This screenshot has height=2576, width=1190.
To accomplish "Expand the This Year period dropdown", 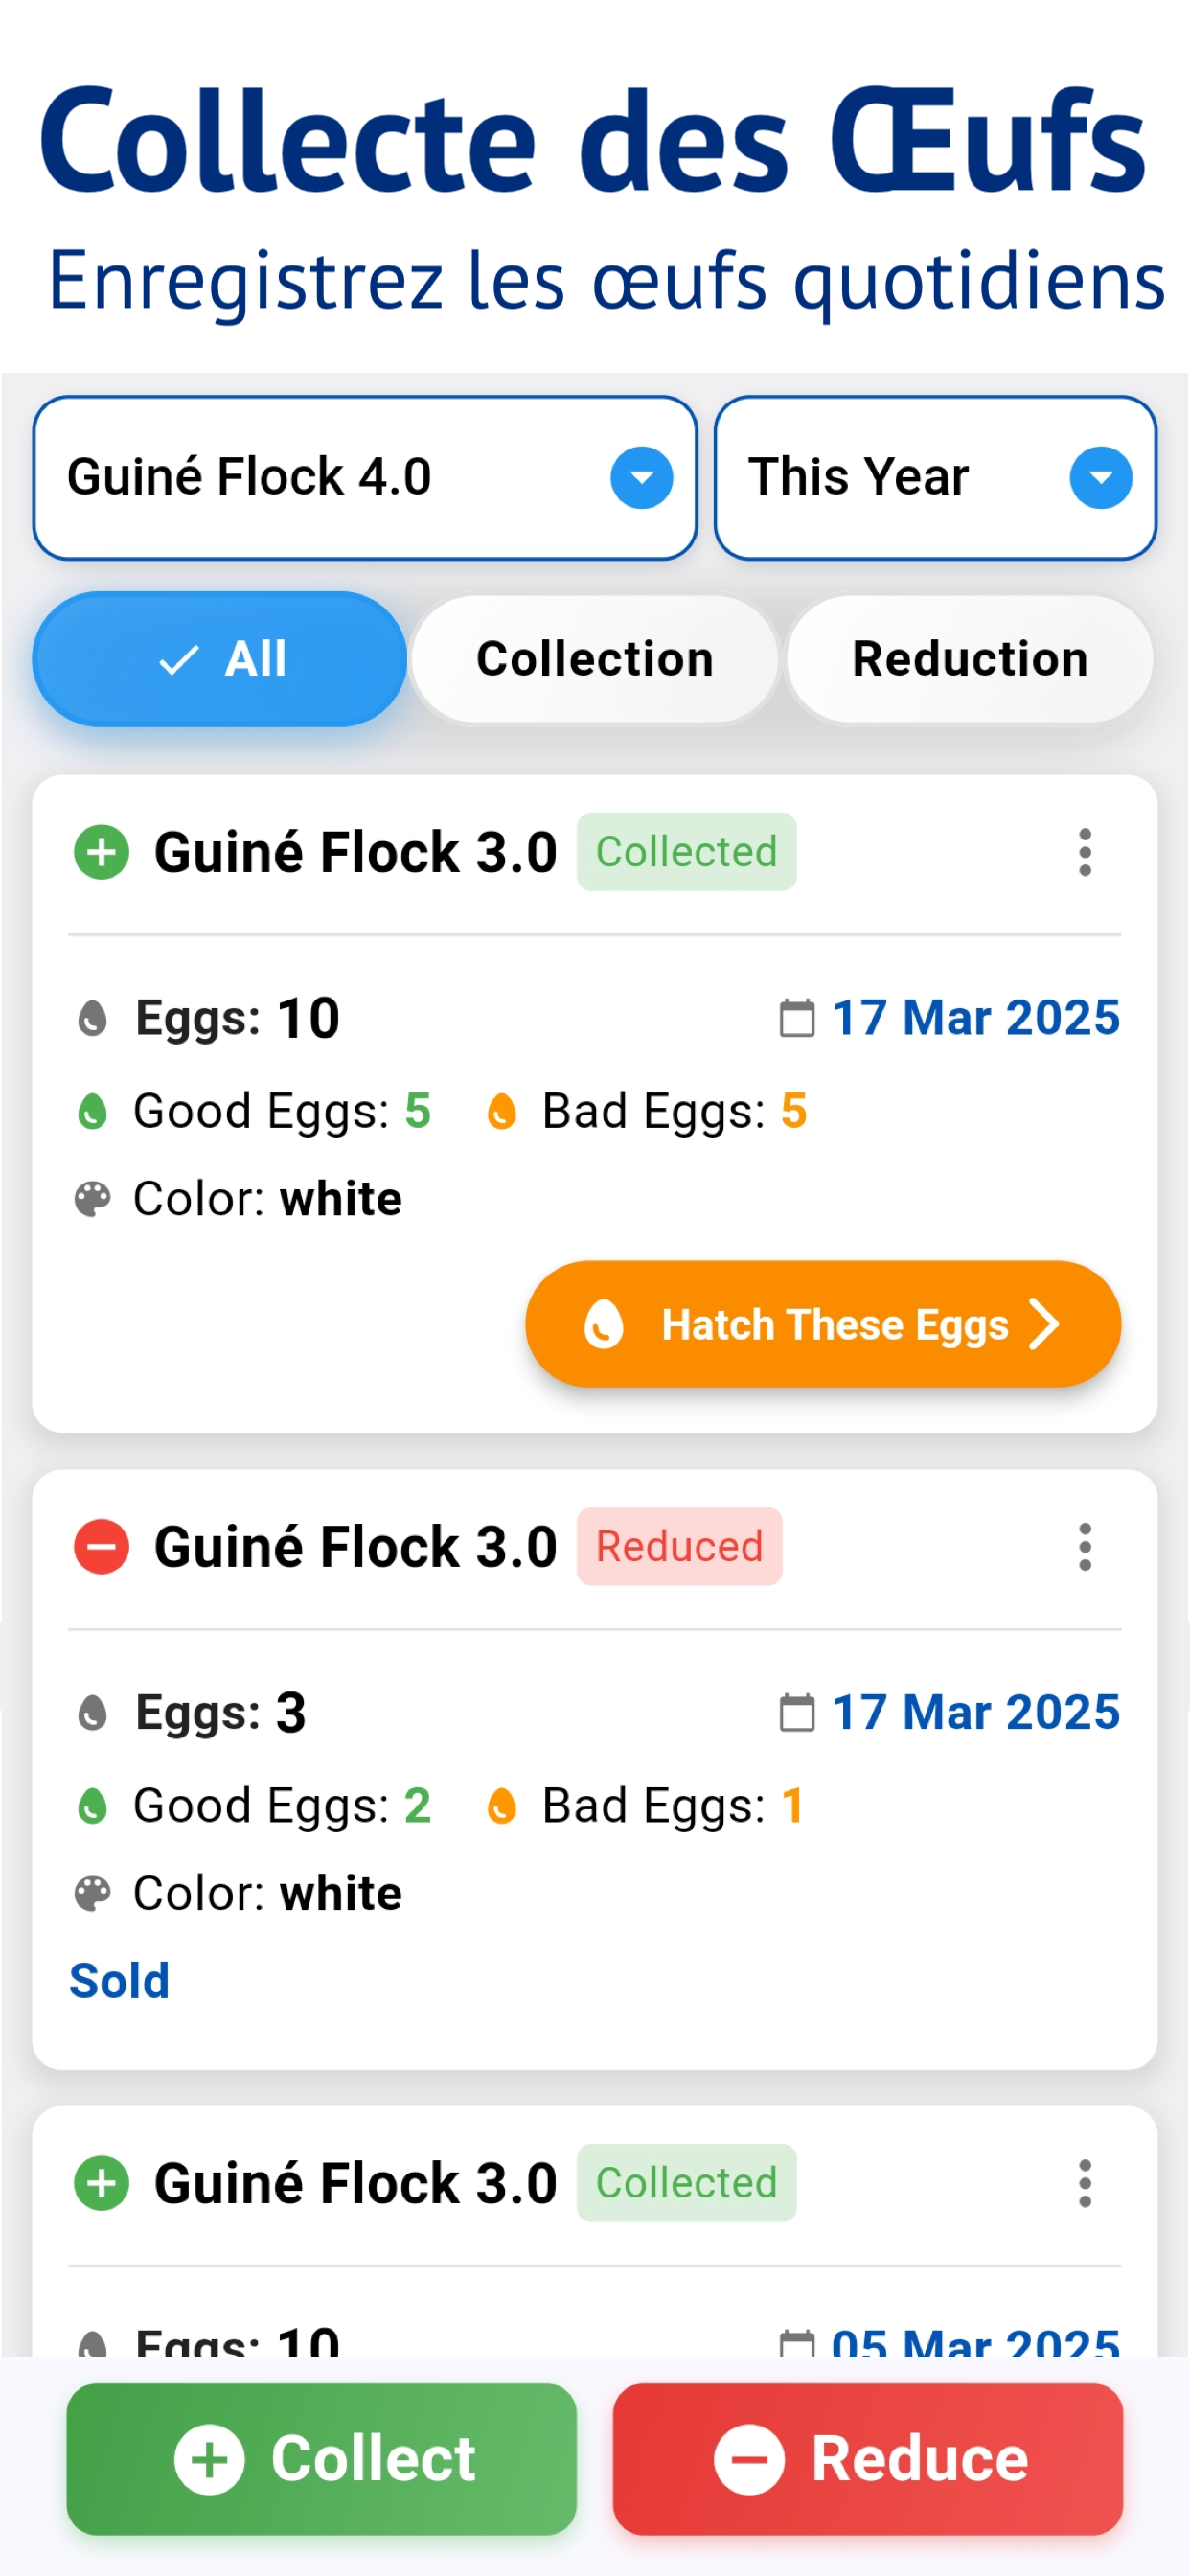I will pos(935,477).
